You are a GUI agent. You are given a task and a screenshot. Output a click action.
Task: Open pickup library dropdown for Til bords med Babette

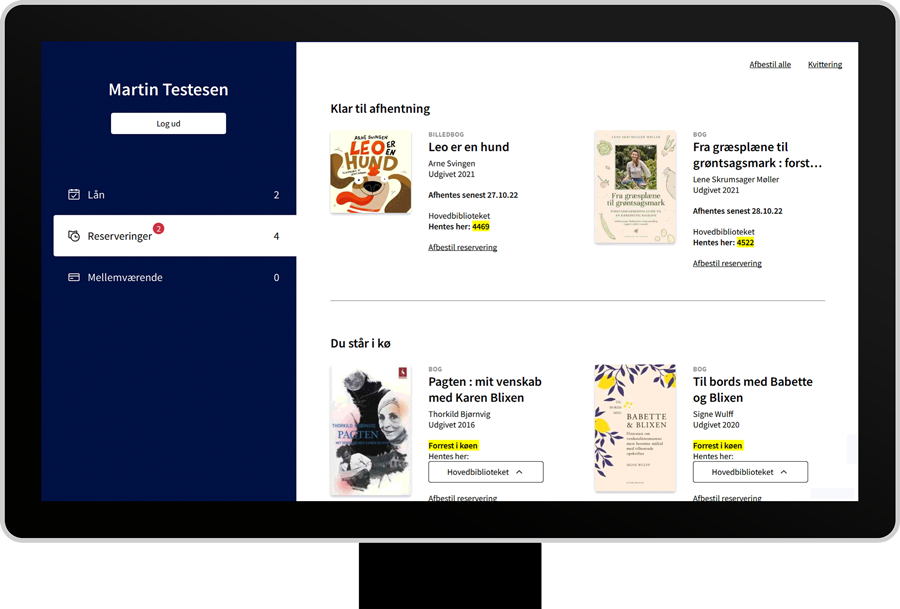[x=750, y=472]
